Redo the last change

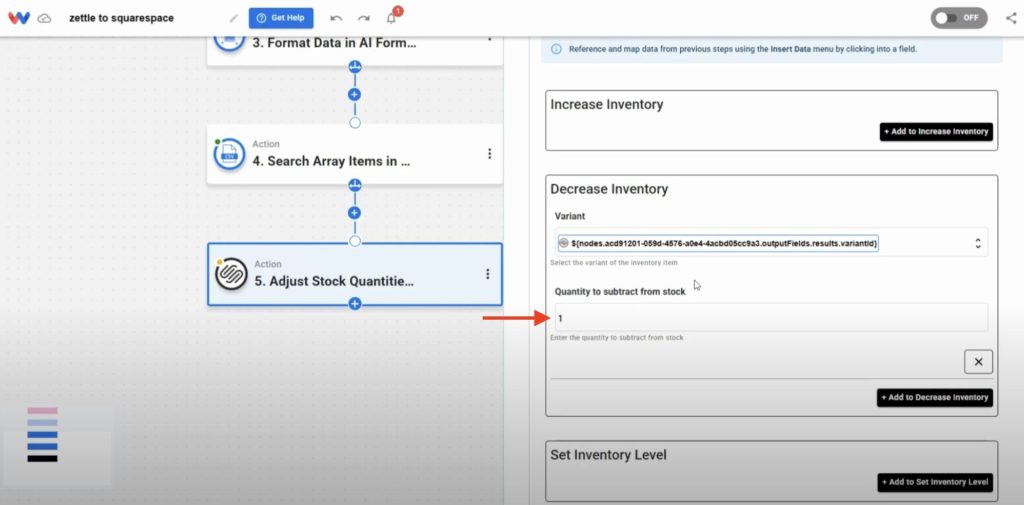363,18
